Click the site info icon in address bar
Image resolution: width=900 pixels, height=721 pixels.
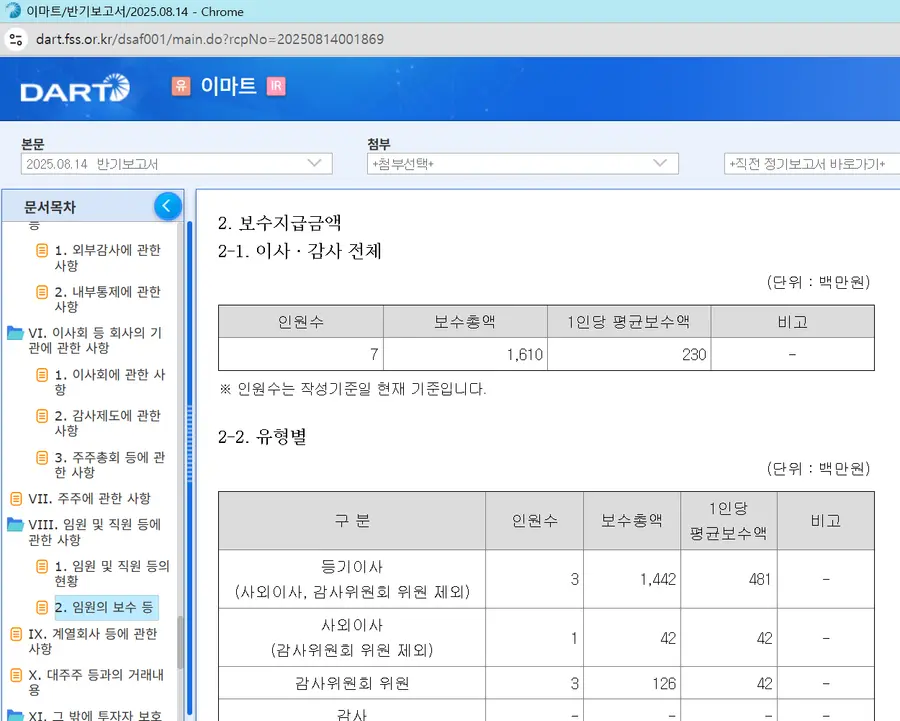click(16, 40)
